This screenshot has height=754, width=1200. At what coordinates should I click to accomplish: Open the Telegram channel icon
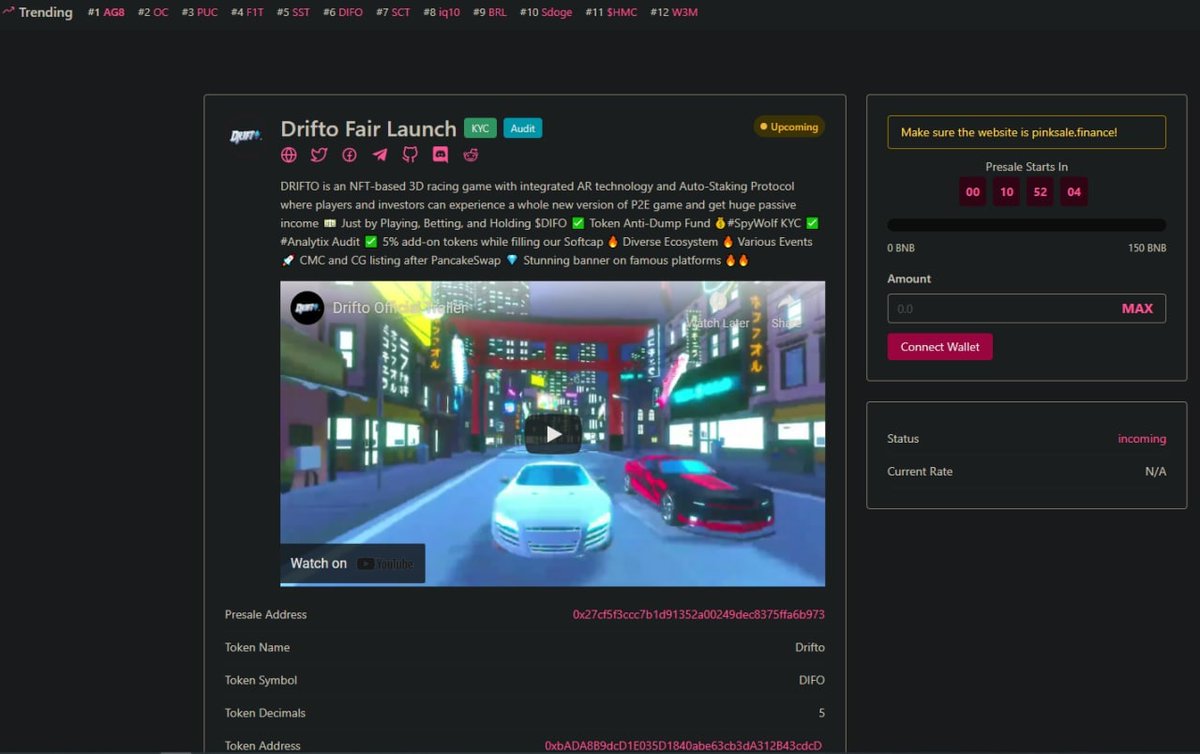coord(379,155)
